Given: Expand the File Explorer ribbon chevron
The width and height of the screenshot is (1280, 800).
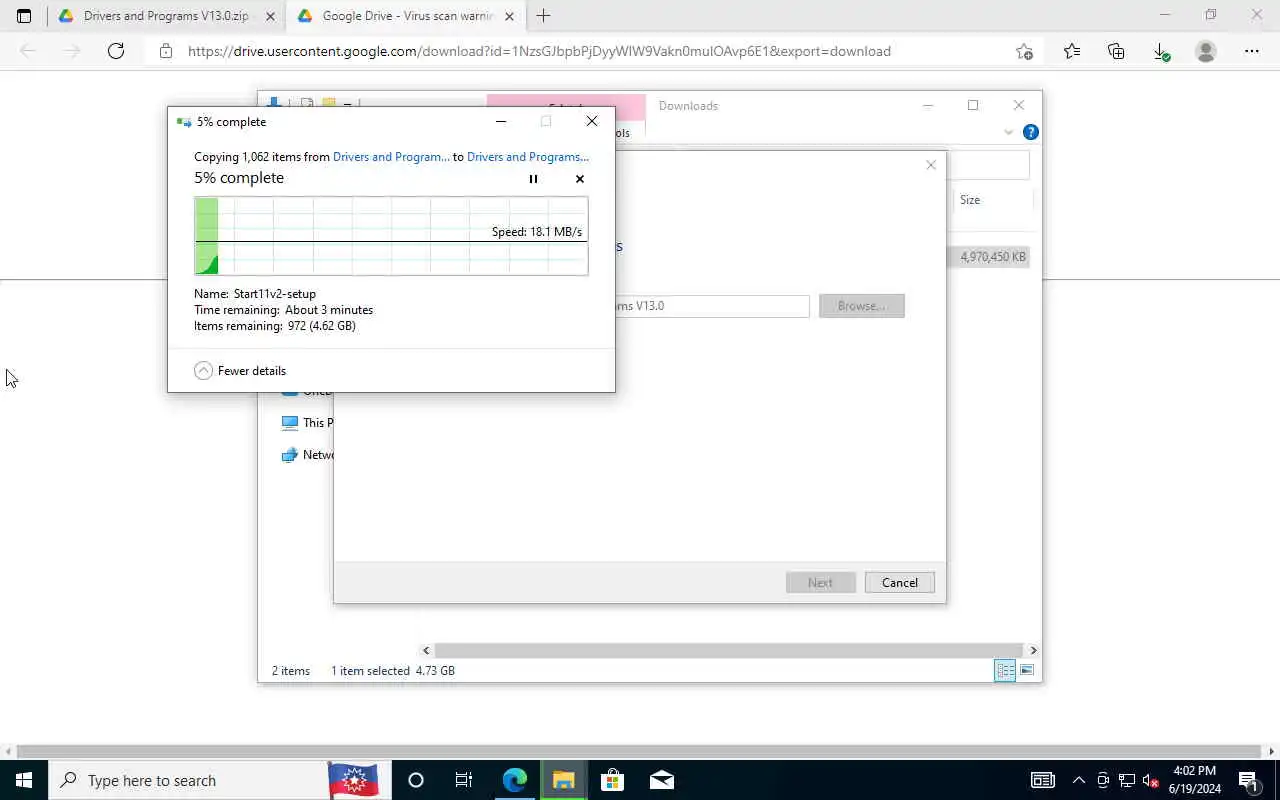Looking at the screenshot, I should (1008, 132).
